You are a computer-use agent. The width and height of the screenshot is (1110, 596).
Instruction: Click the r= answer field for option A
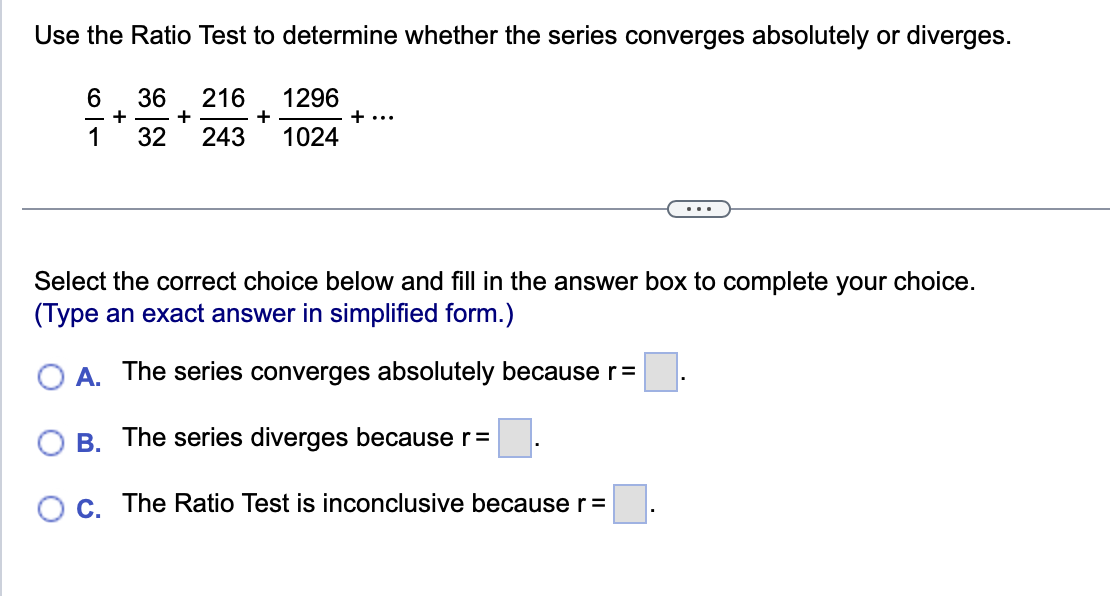click(x=660, y=373)
